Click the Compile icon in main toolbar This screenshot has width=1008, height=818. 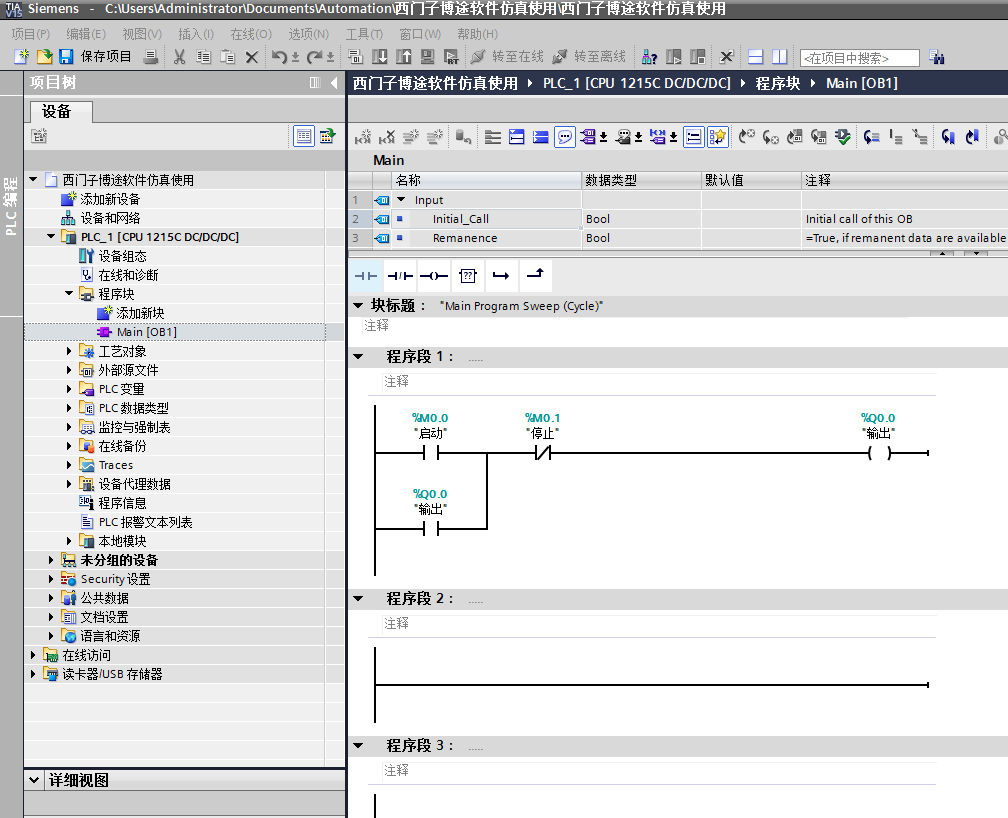[356, 57]
